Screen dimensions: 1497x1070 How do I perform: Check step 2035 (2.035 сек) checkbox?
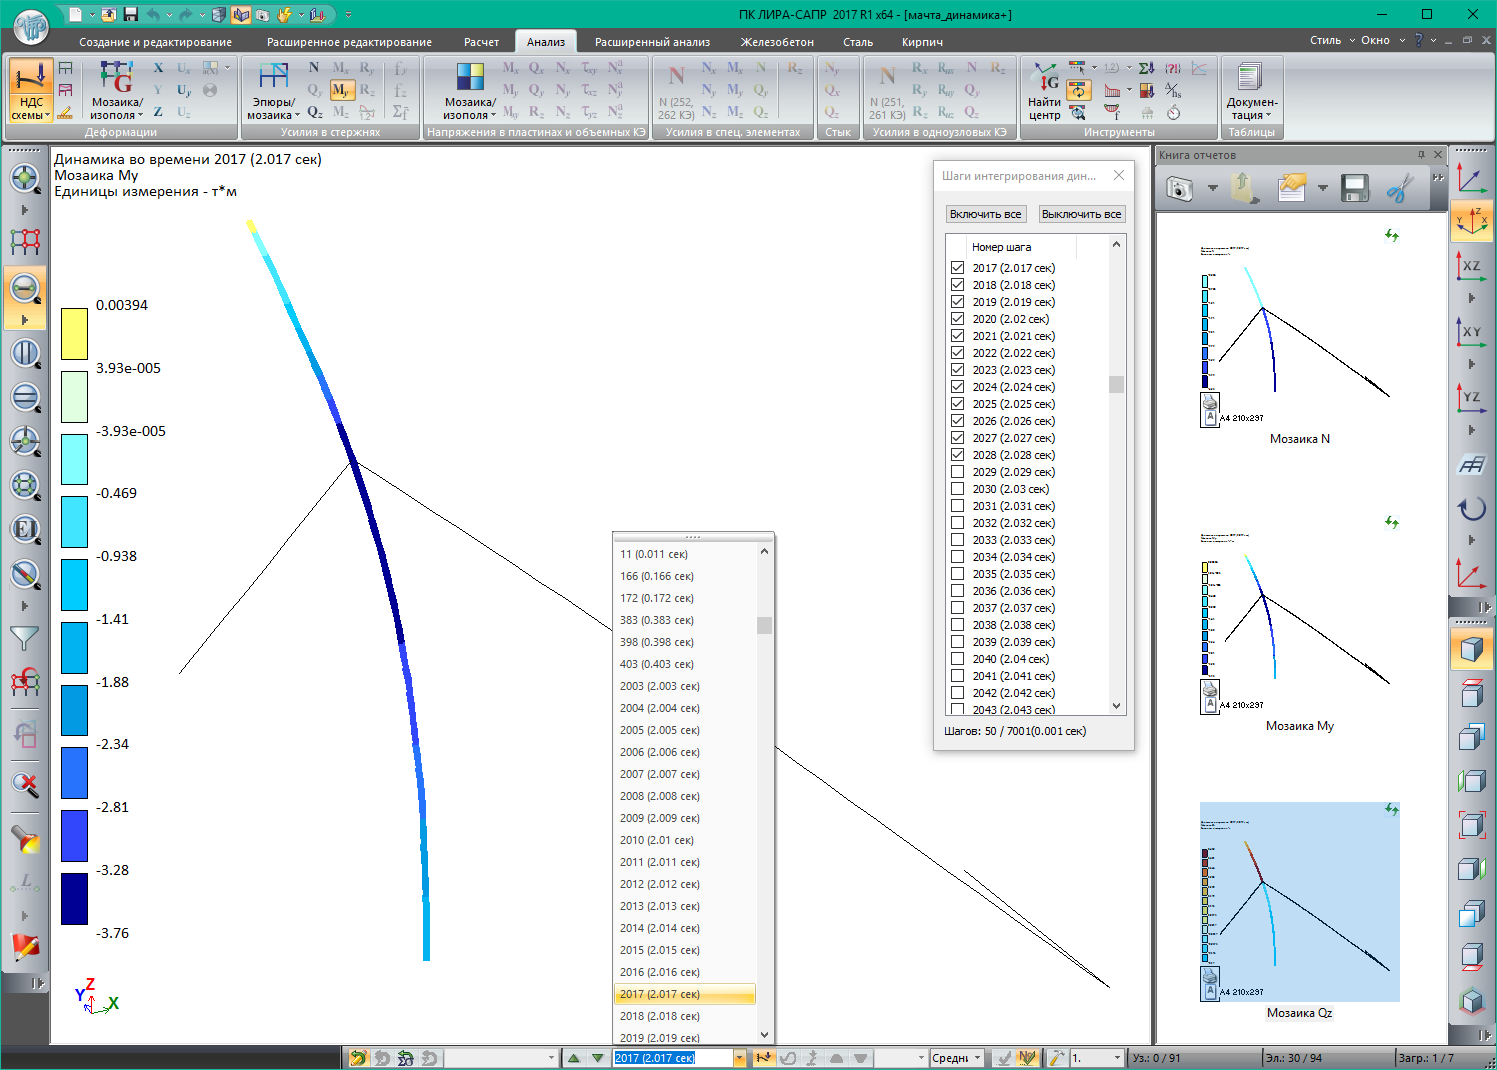[958, 574]
